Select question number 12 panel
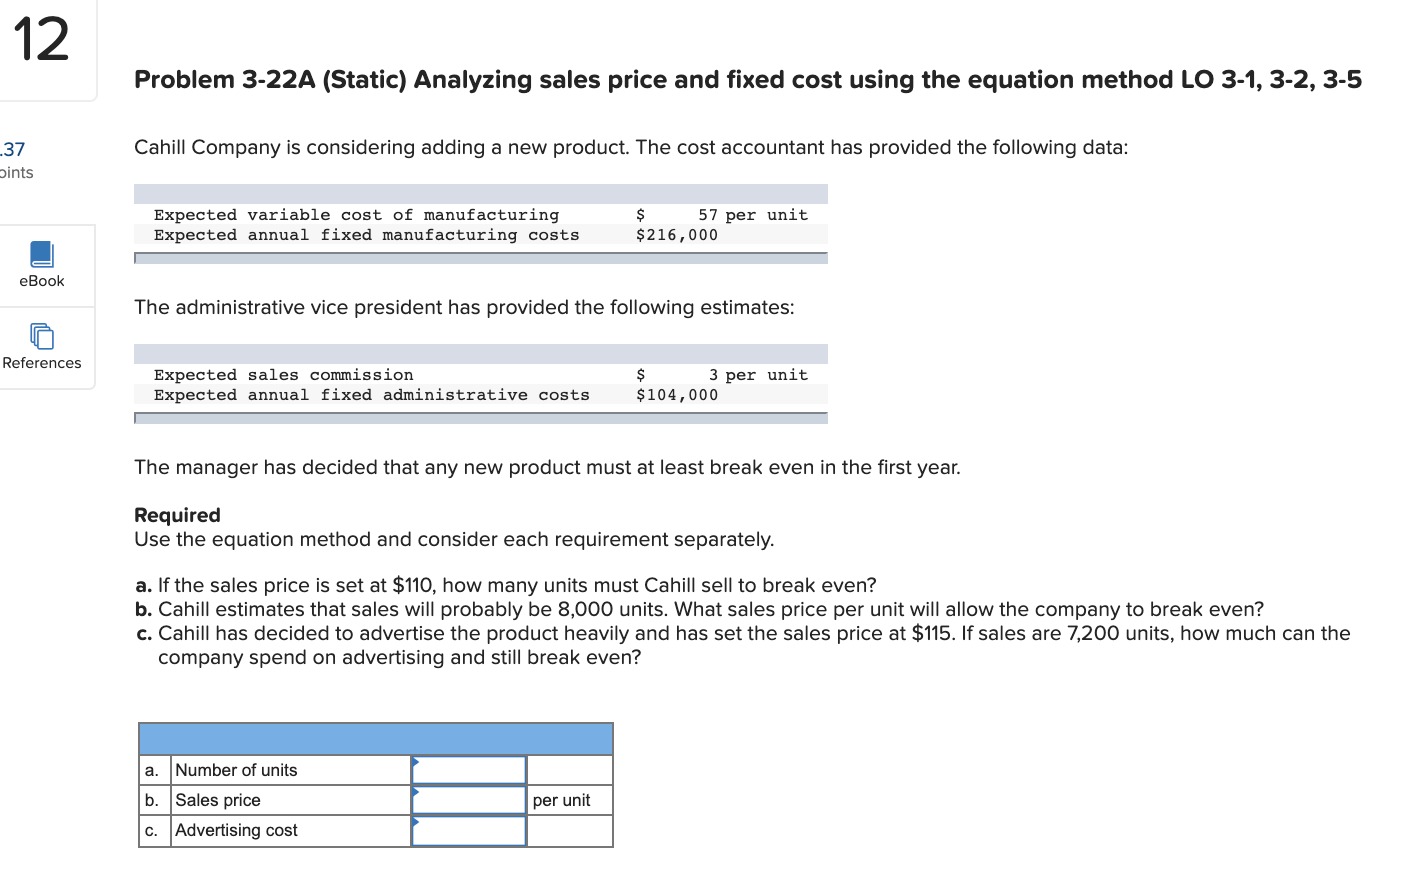1404x870 pixels. 44,42
